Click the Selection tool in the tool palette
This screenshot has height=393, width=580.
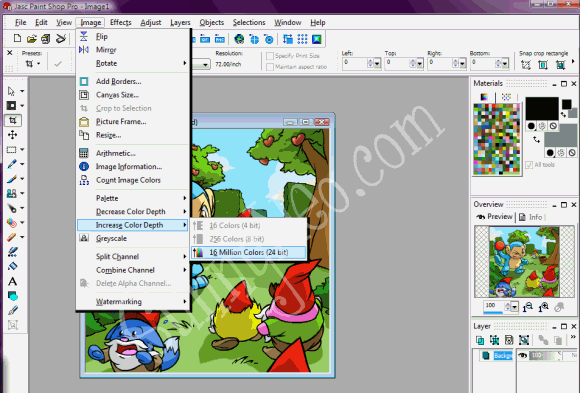pyautogui.click(x=11, y=150)
